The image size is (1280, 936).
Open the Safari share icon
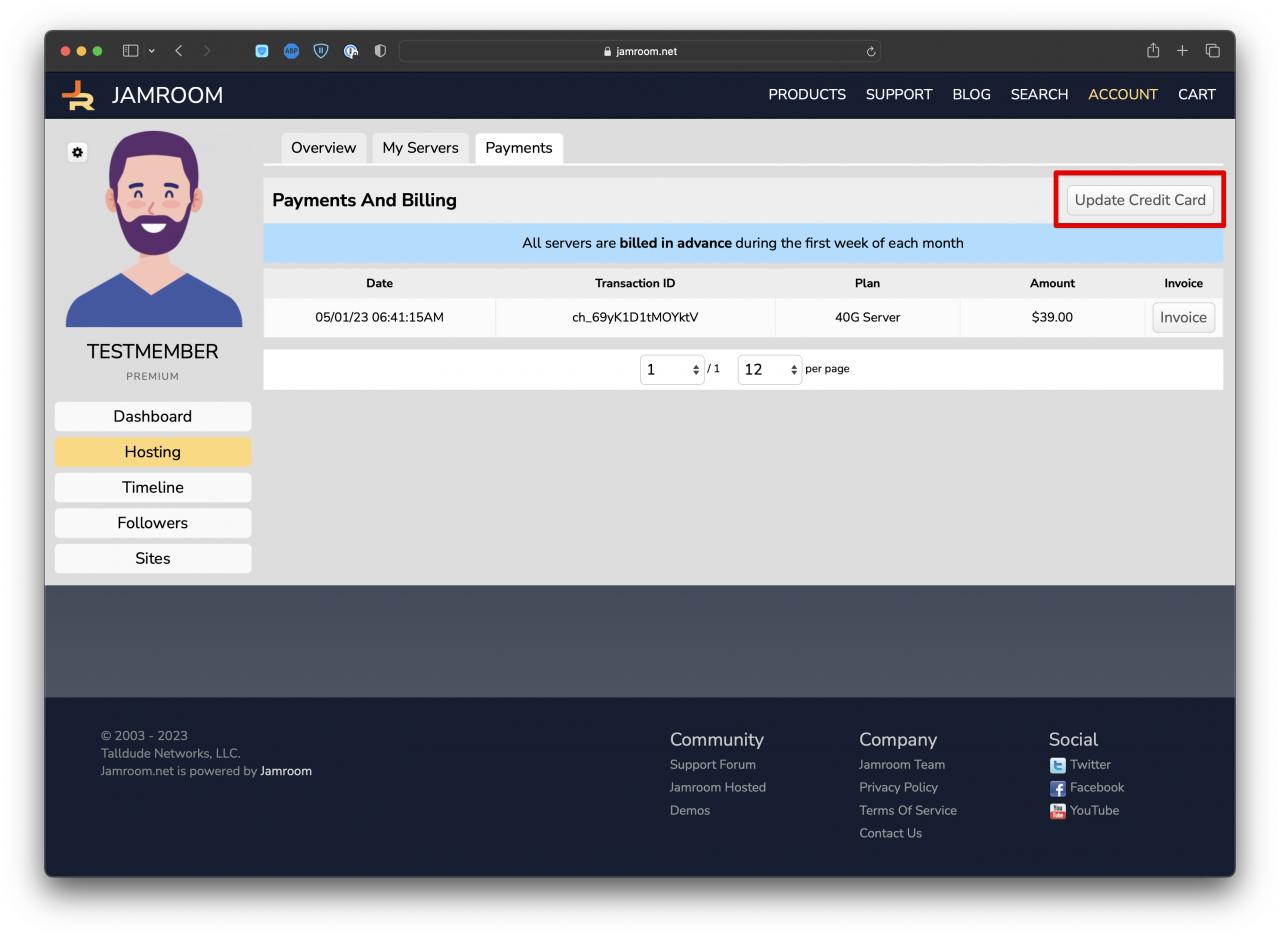point(1152,51)
